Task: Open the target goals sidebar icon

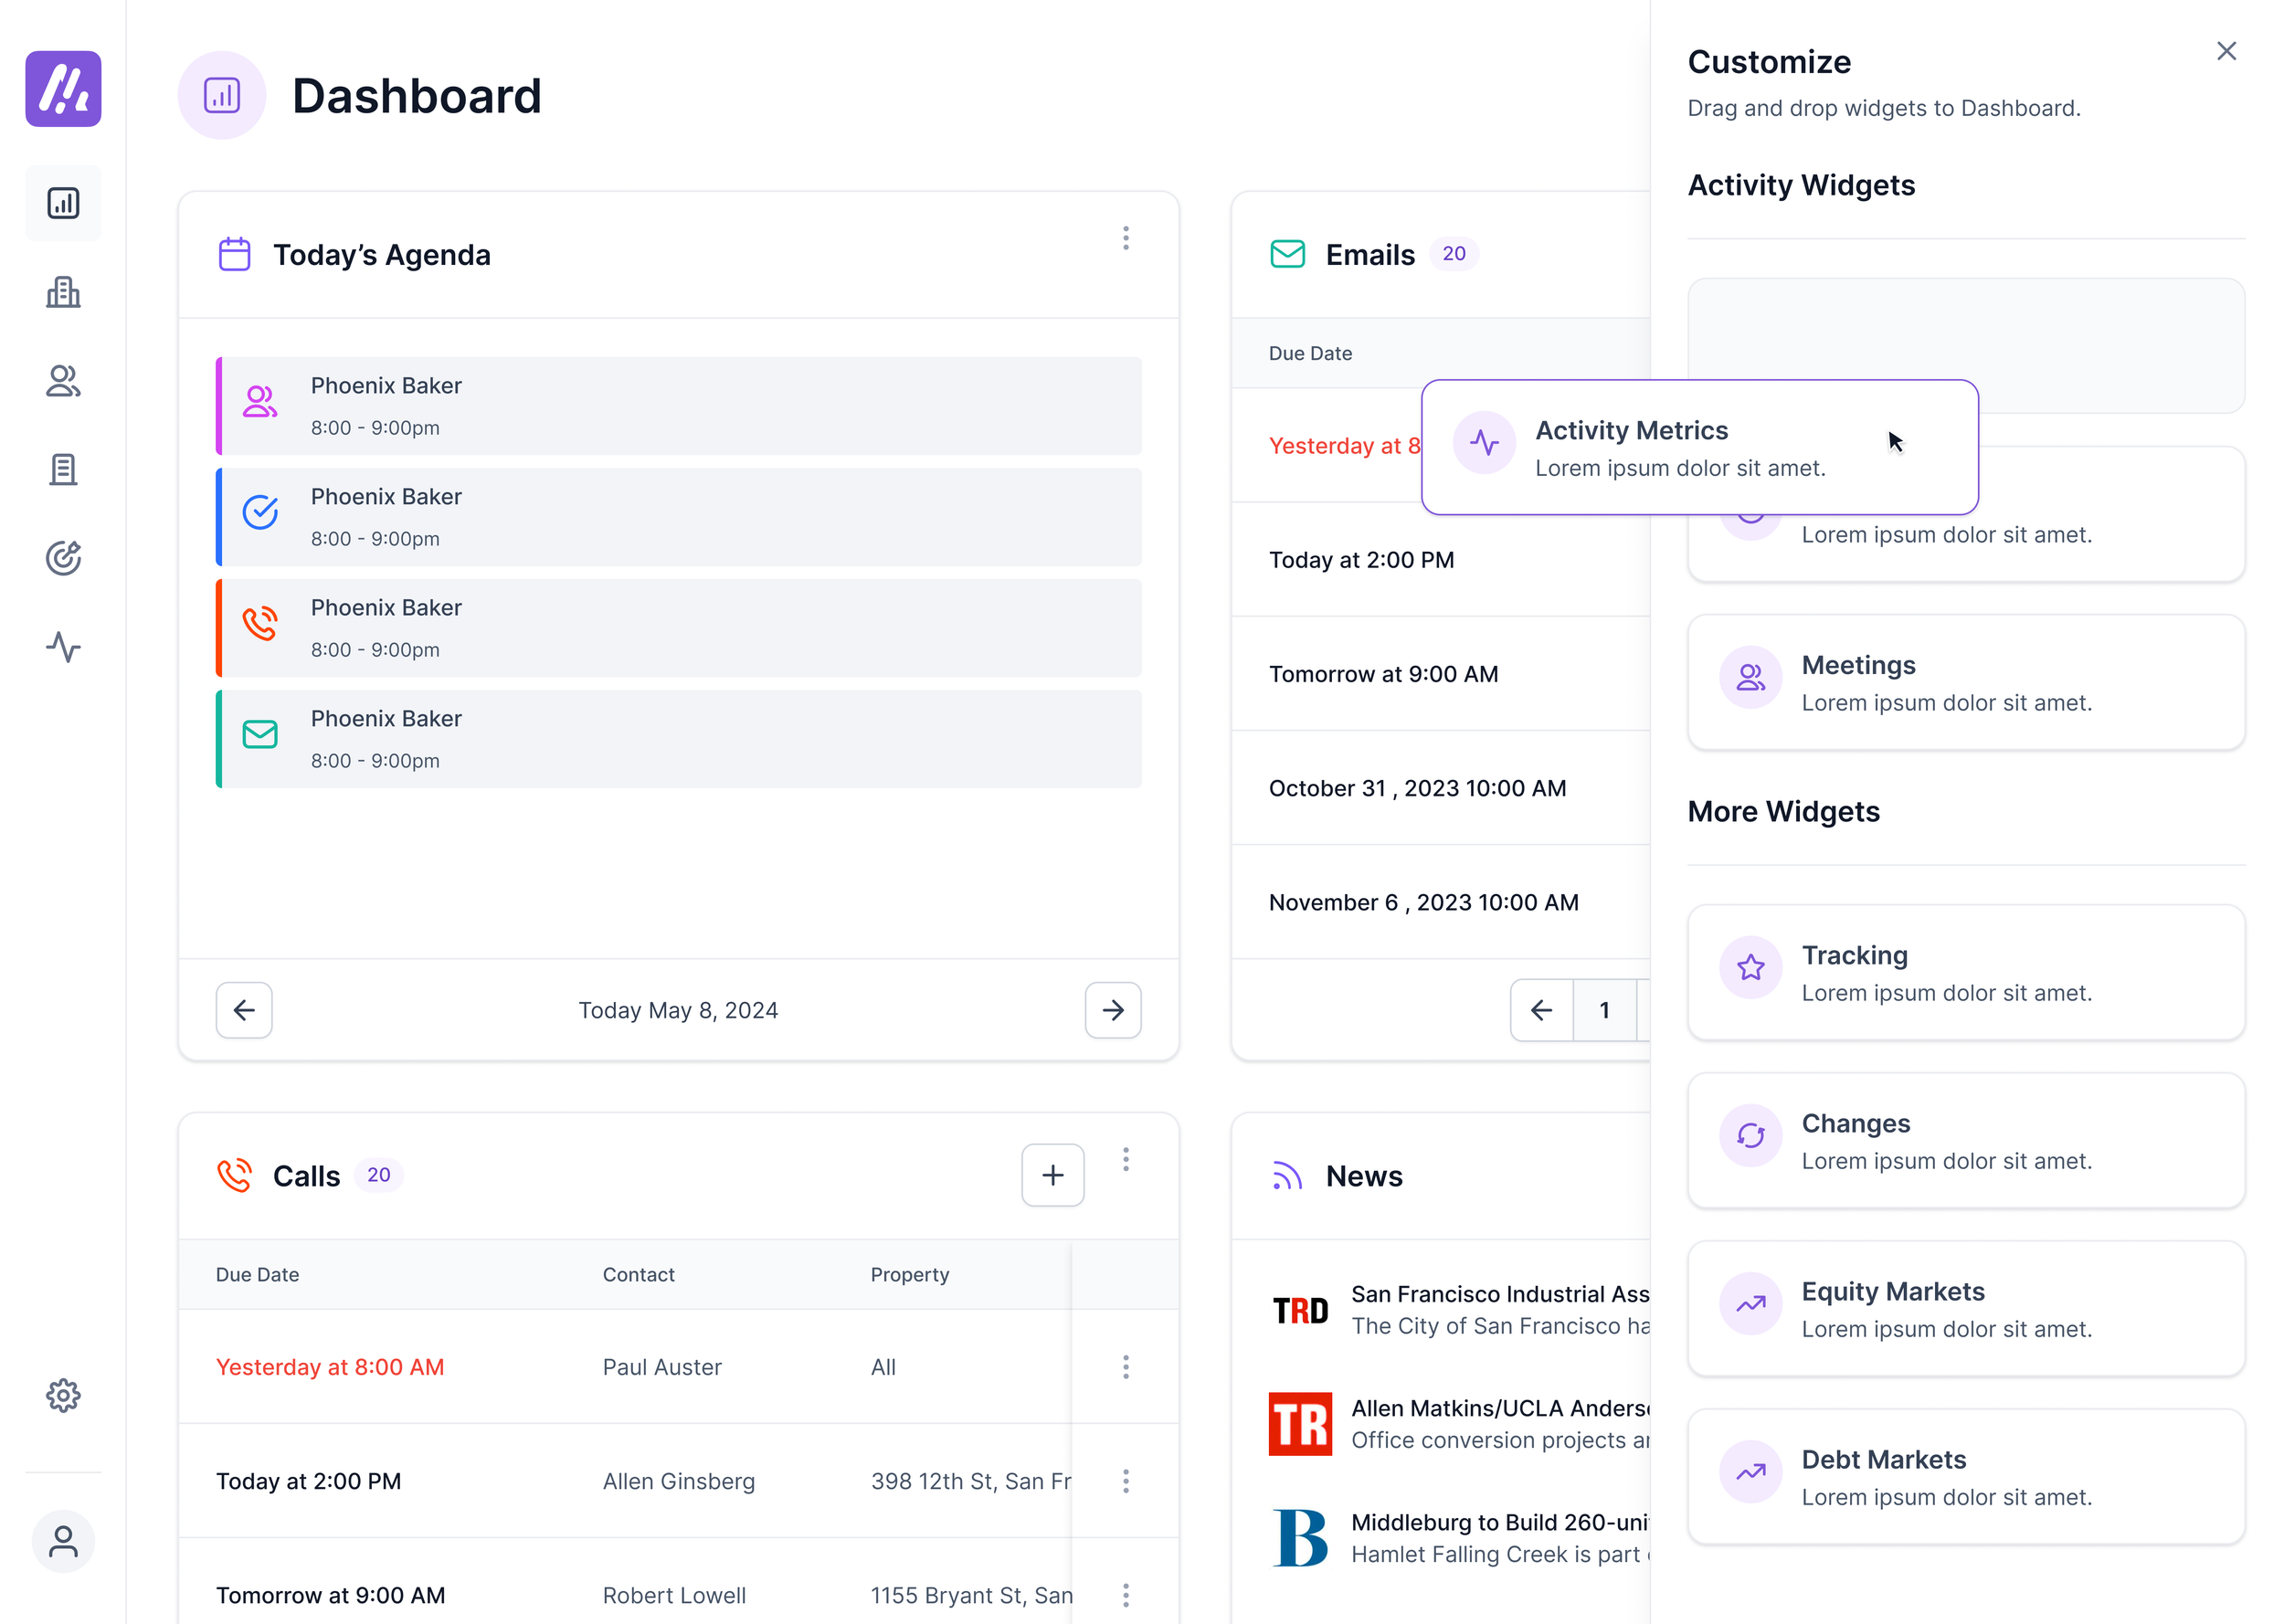Action: (x=63, y=558)
